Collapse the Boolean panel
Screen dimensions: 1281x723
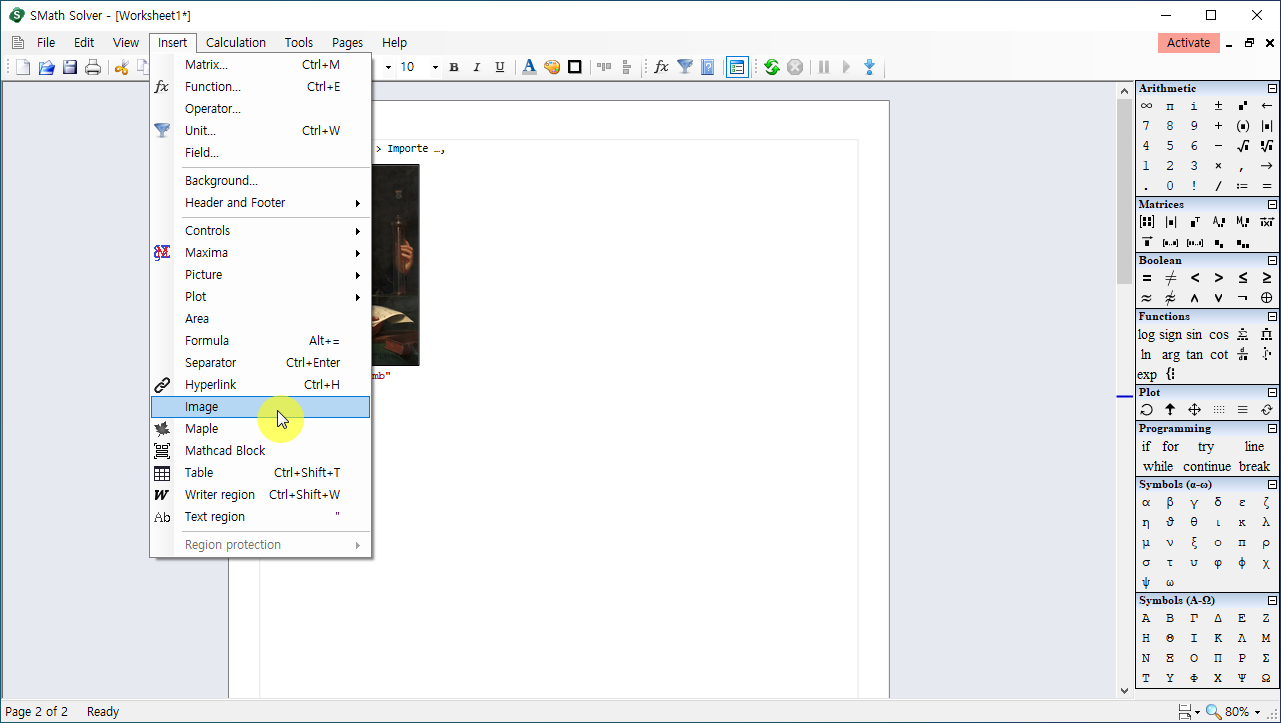[x=1272, y=261]
